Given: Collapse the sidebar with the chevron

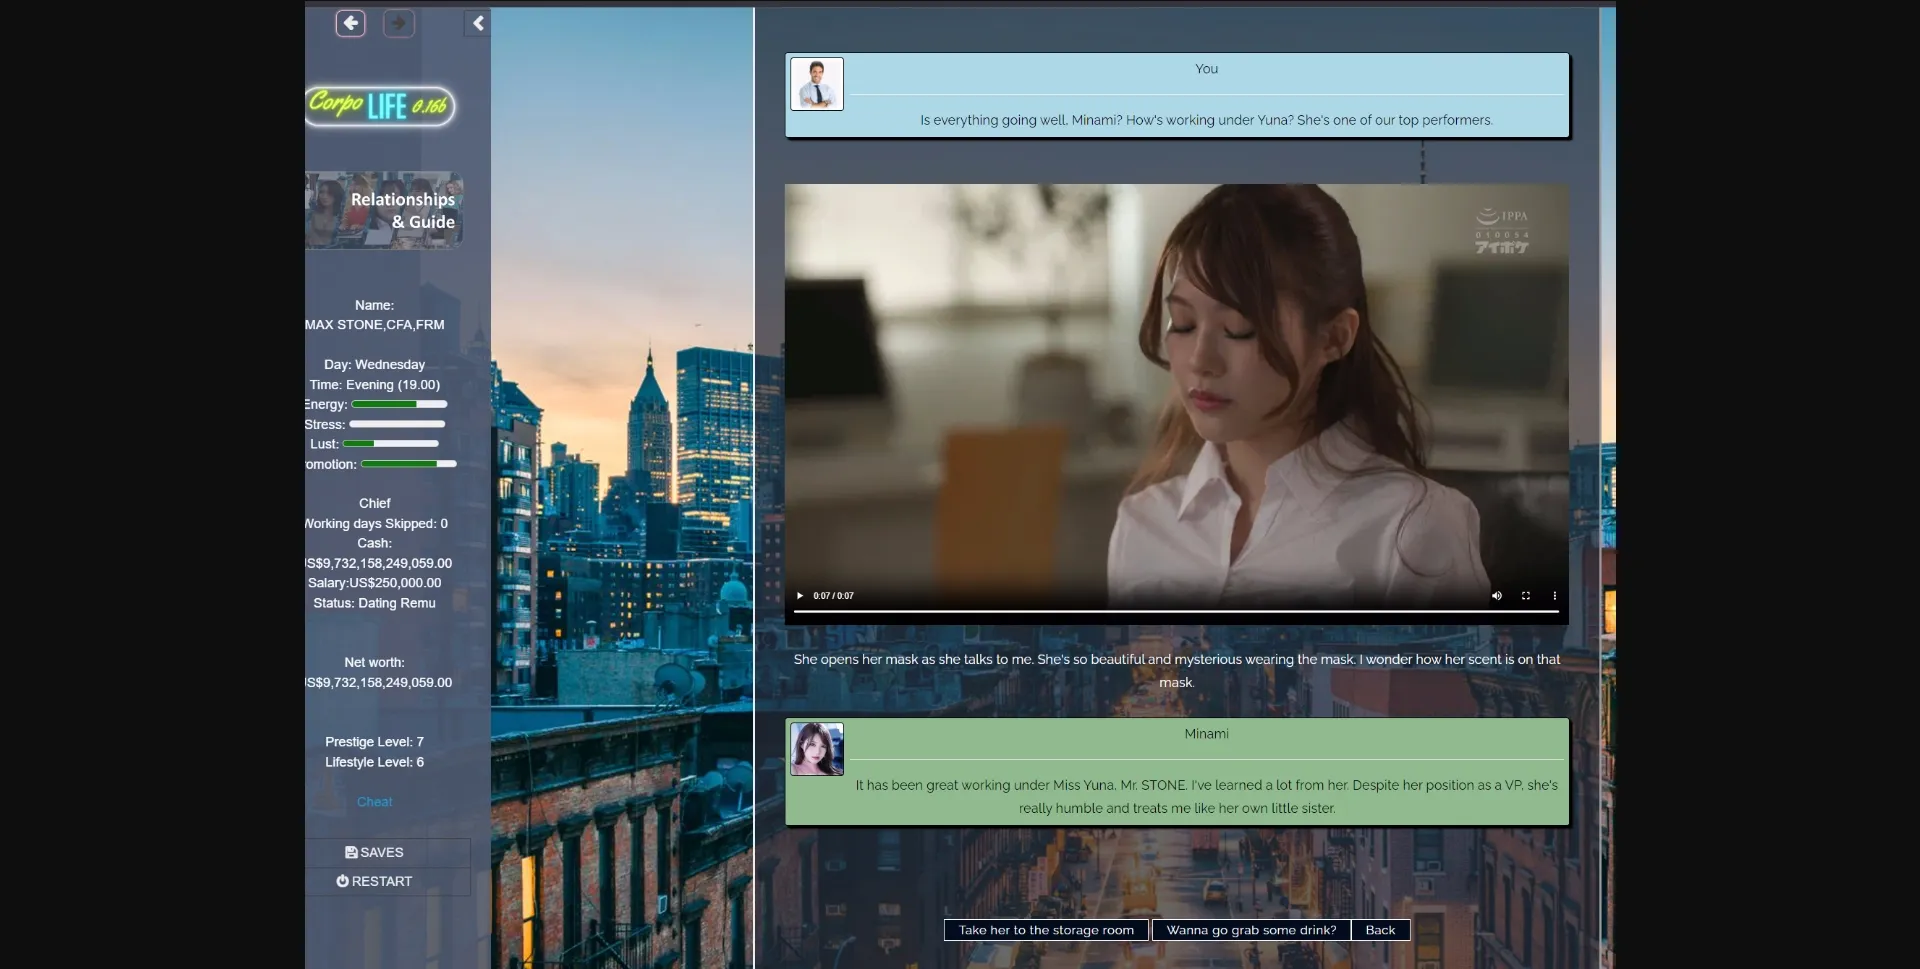Looking at the screenshot, I should [x=478, y=23].
